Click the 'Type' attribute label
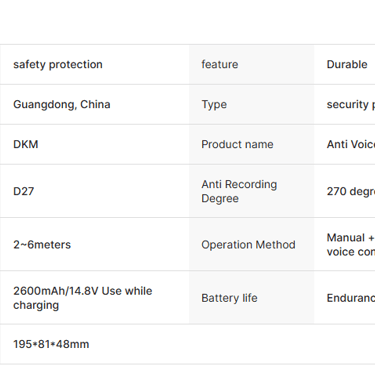This screenshot has width=375, height=366. [x=214, y=105]
